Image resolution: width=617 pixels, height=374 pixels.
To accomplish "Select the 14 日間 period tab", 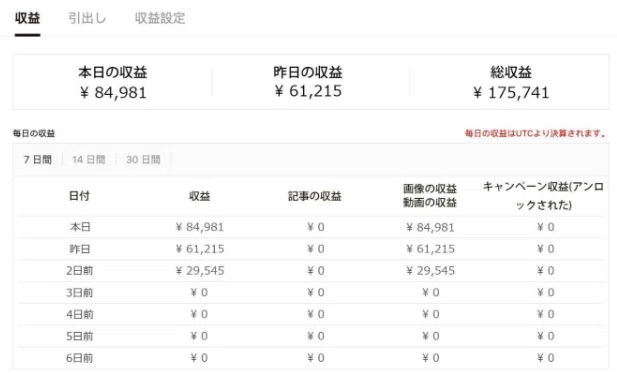I will tap(89, 159).
